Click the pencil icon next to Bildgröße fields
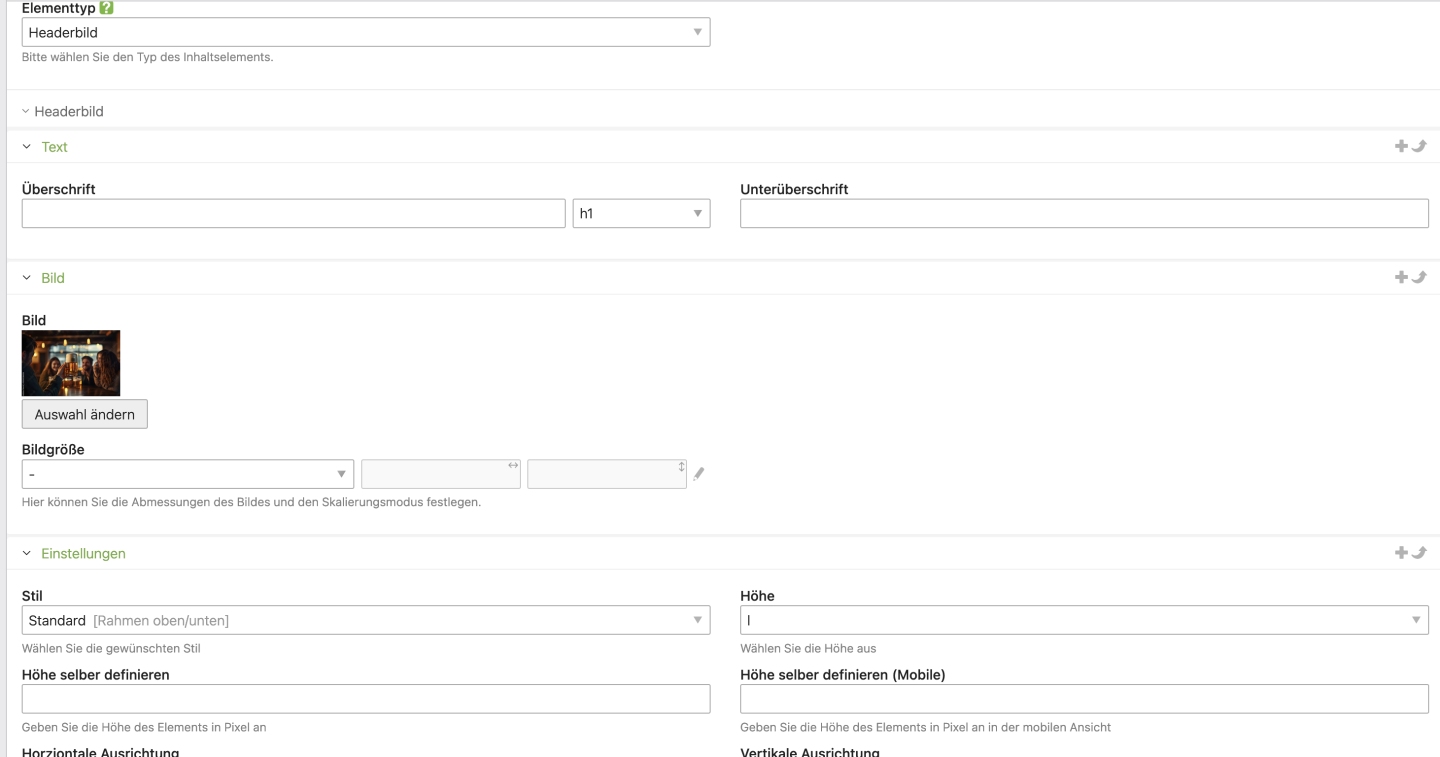The image size is (1440, 757). pyautogui.click(x=699, y=474)
